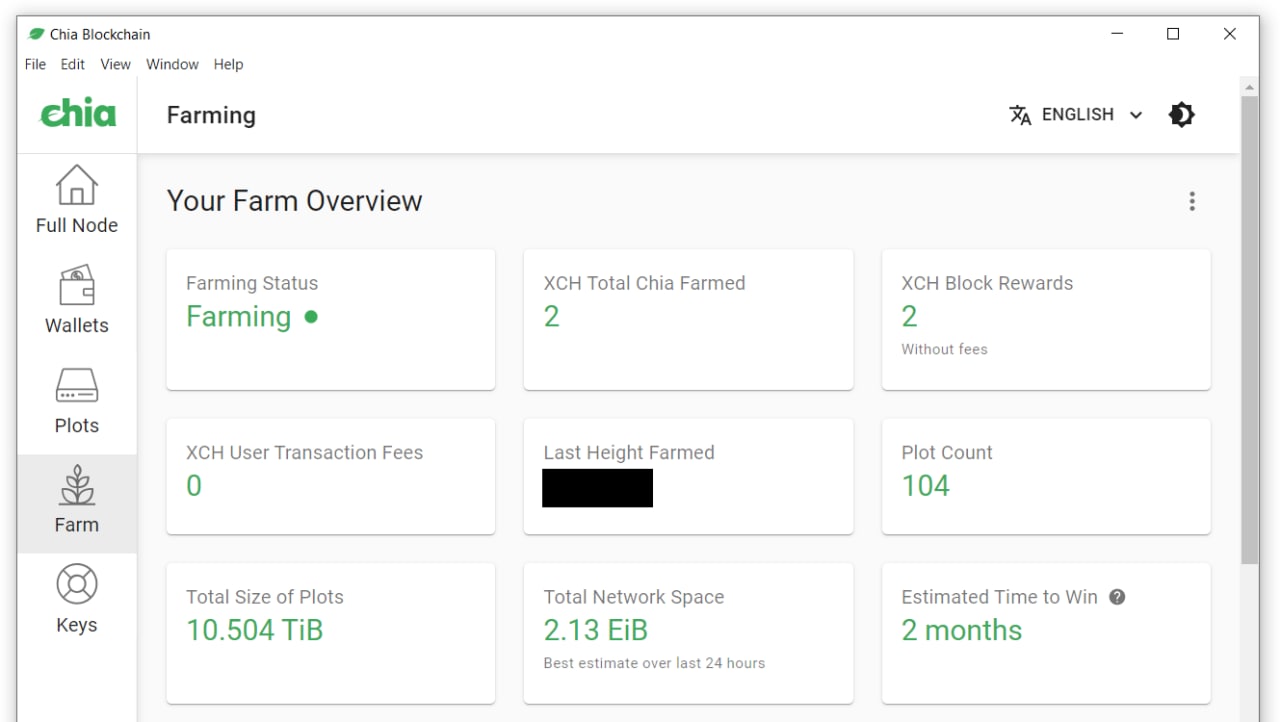
Task: Click the XCH Total Chia Farmed label
Action: (644, 283)
